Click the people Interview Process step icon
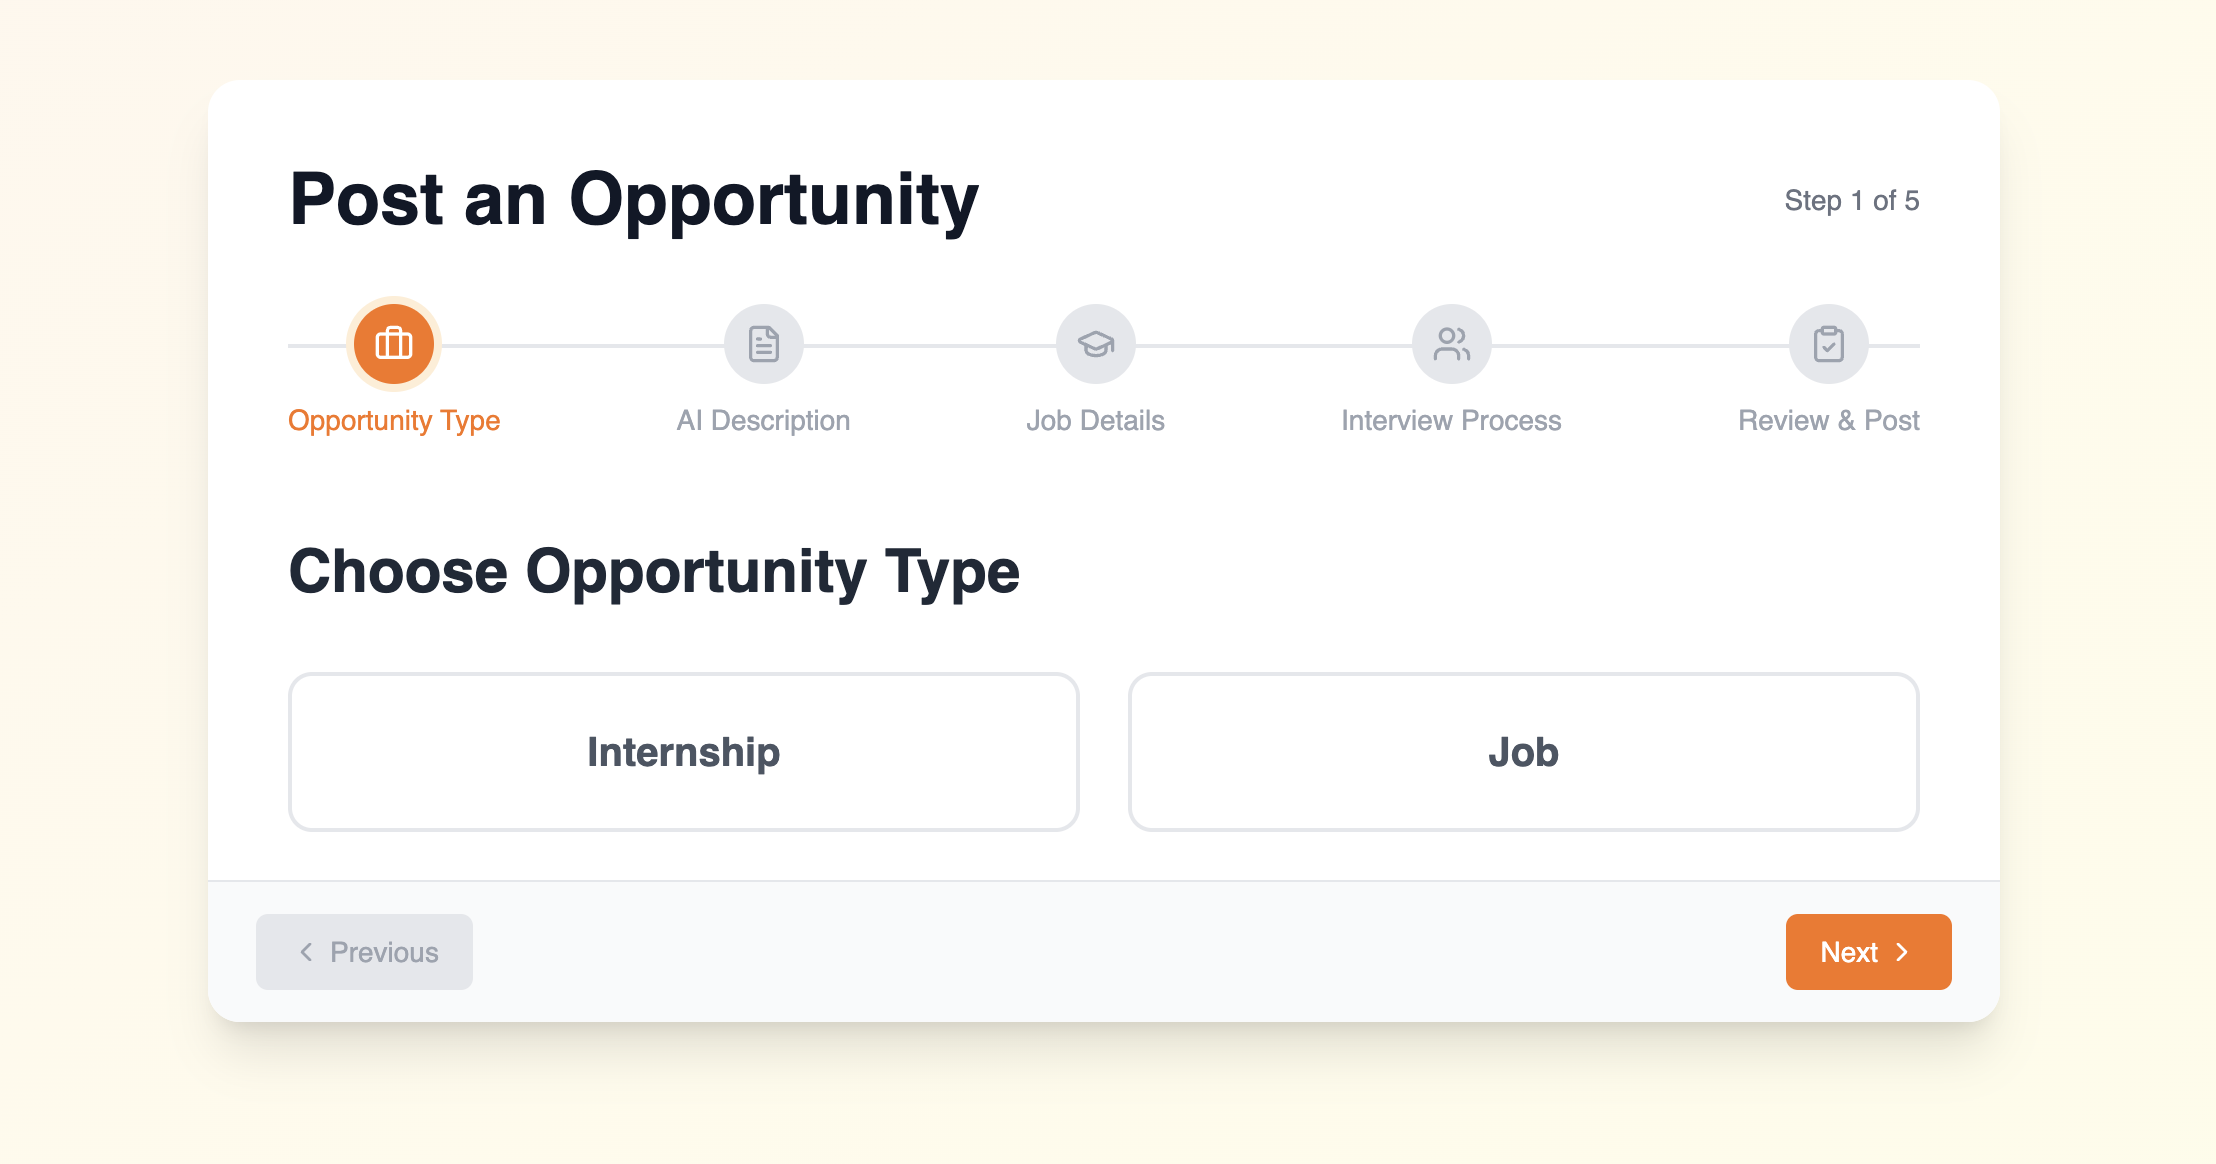The width and height of the screenshot is (2216, 1164). click(1450, 344)
